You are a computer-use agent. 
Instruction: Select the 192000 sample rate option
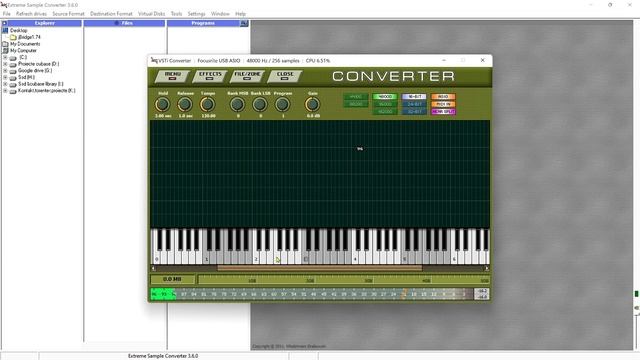point(385,111)
